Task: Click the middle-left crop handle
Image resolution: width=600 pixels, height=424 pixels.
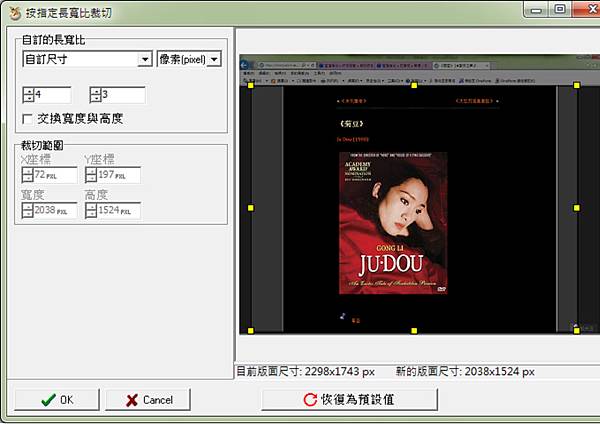Action: [251, 208]
